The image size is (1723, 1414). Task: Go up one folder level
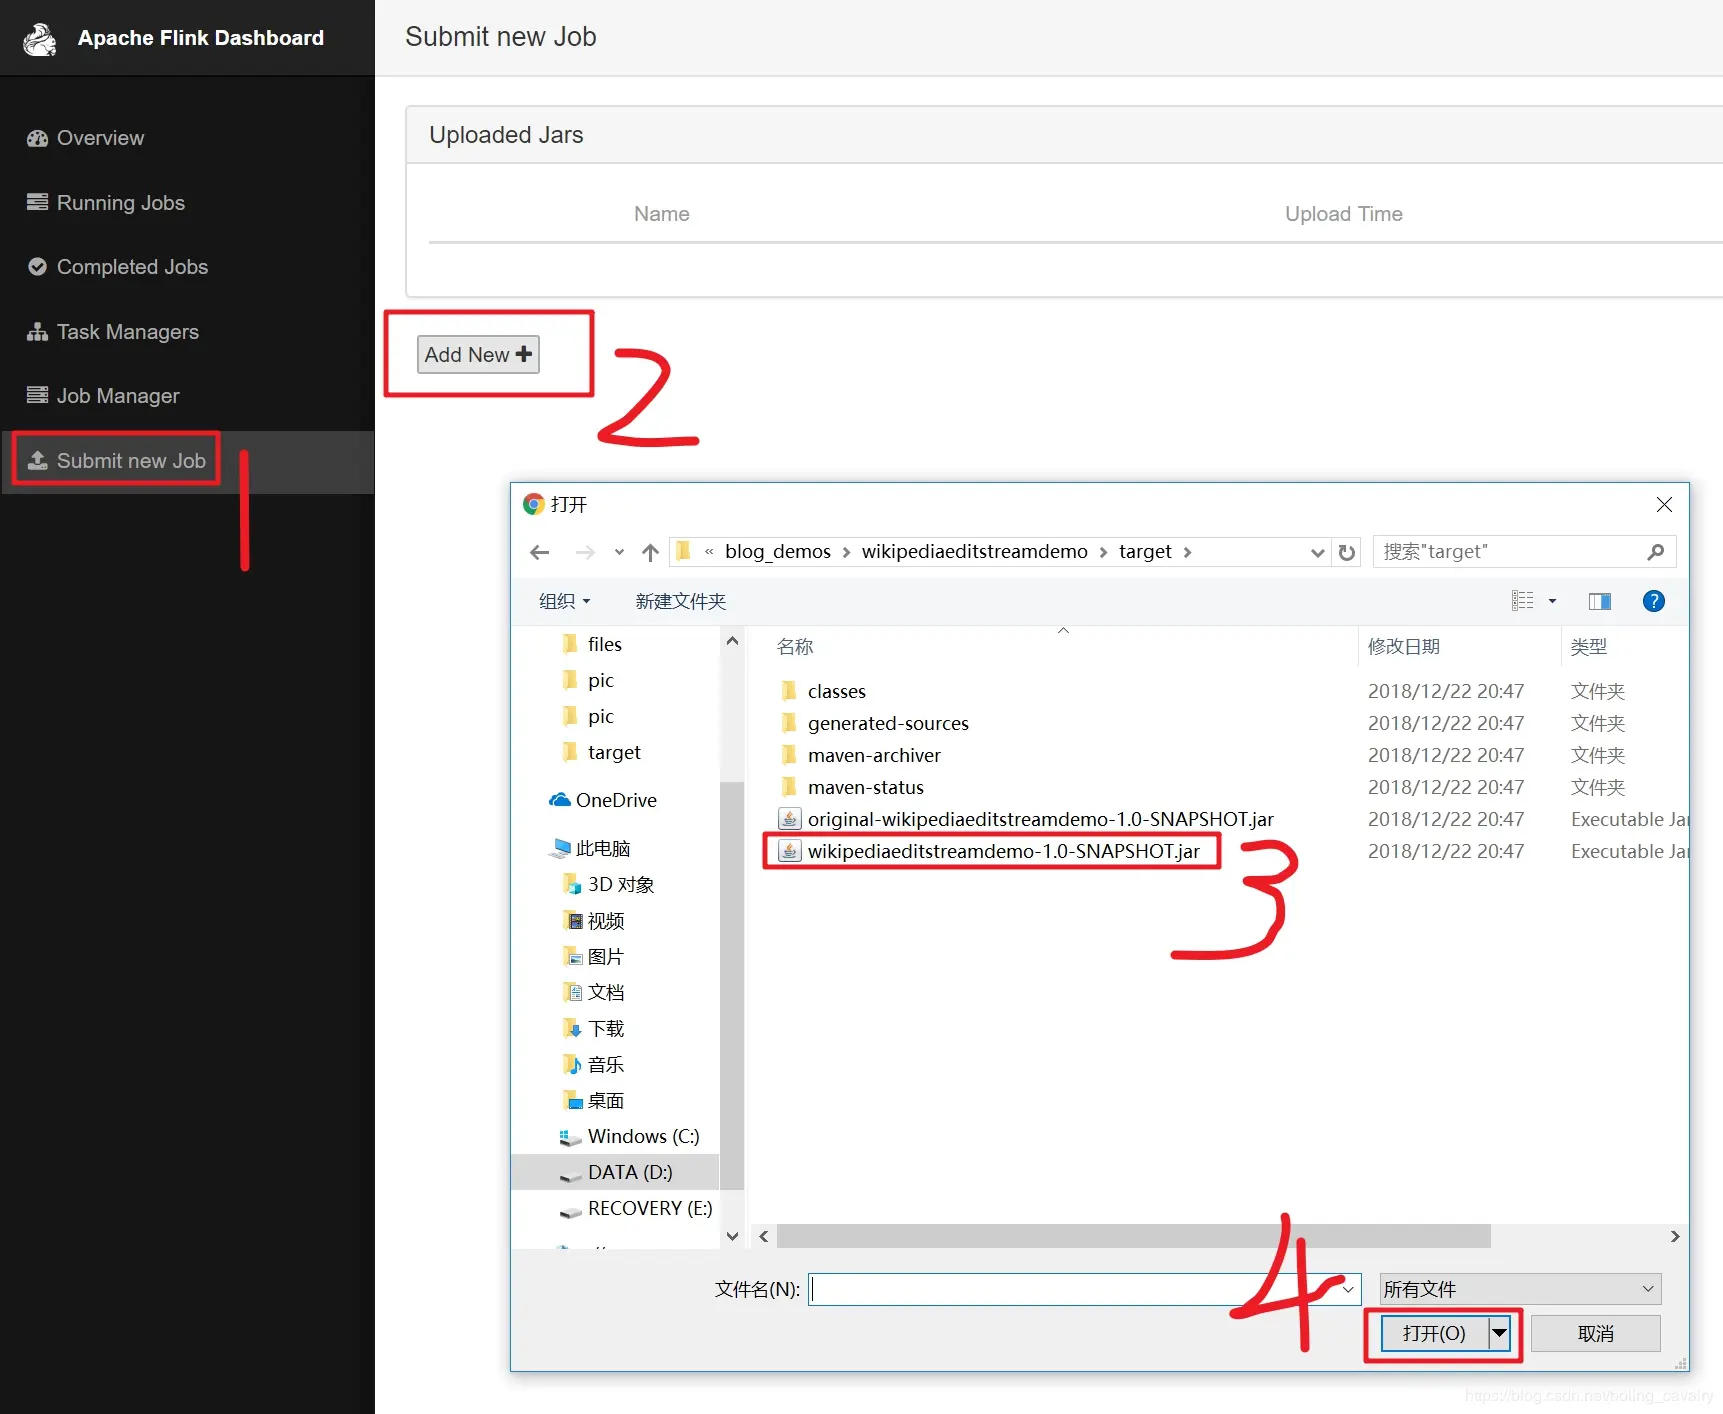point(651,552)
